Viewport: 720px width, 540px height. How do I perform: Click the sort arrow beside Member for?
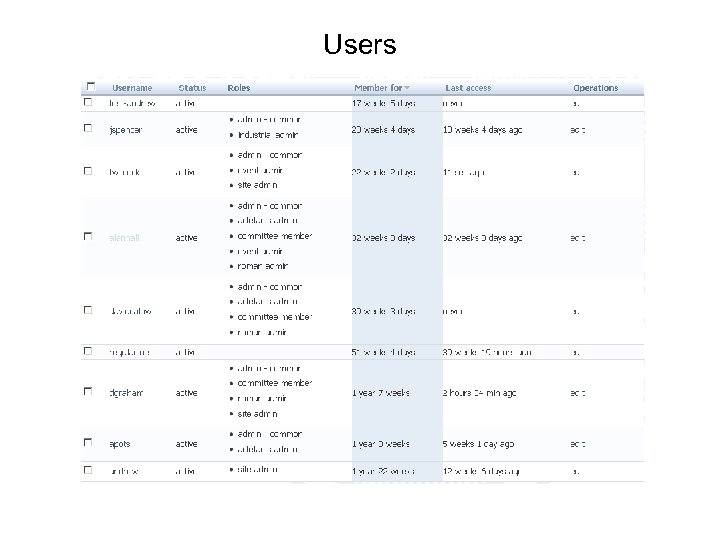(x=407, y=87)
